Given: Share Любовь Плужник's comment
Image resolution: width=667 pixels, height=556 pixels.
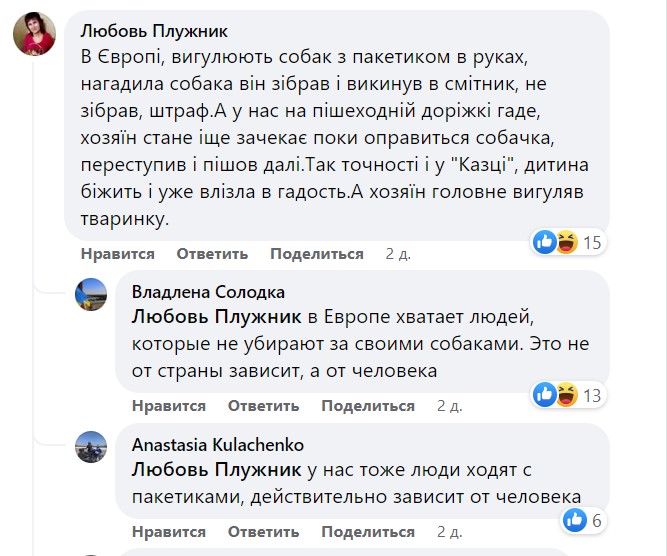Looking at the screenshot, I should coord(316,254).
